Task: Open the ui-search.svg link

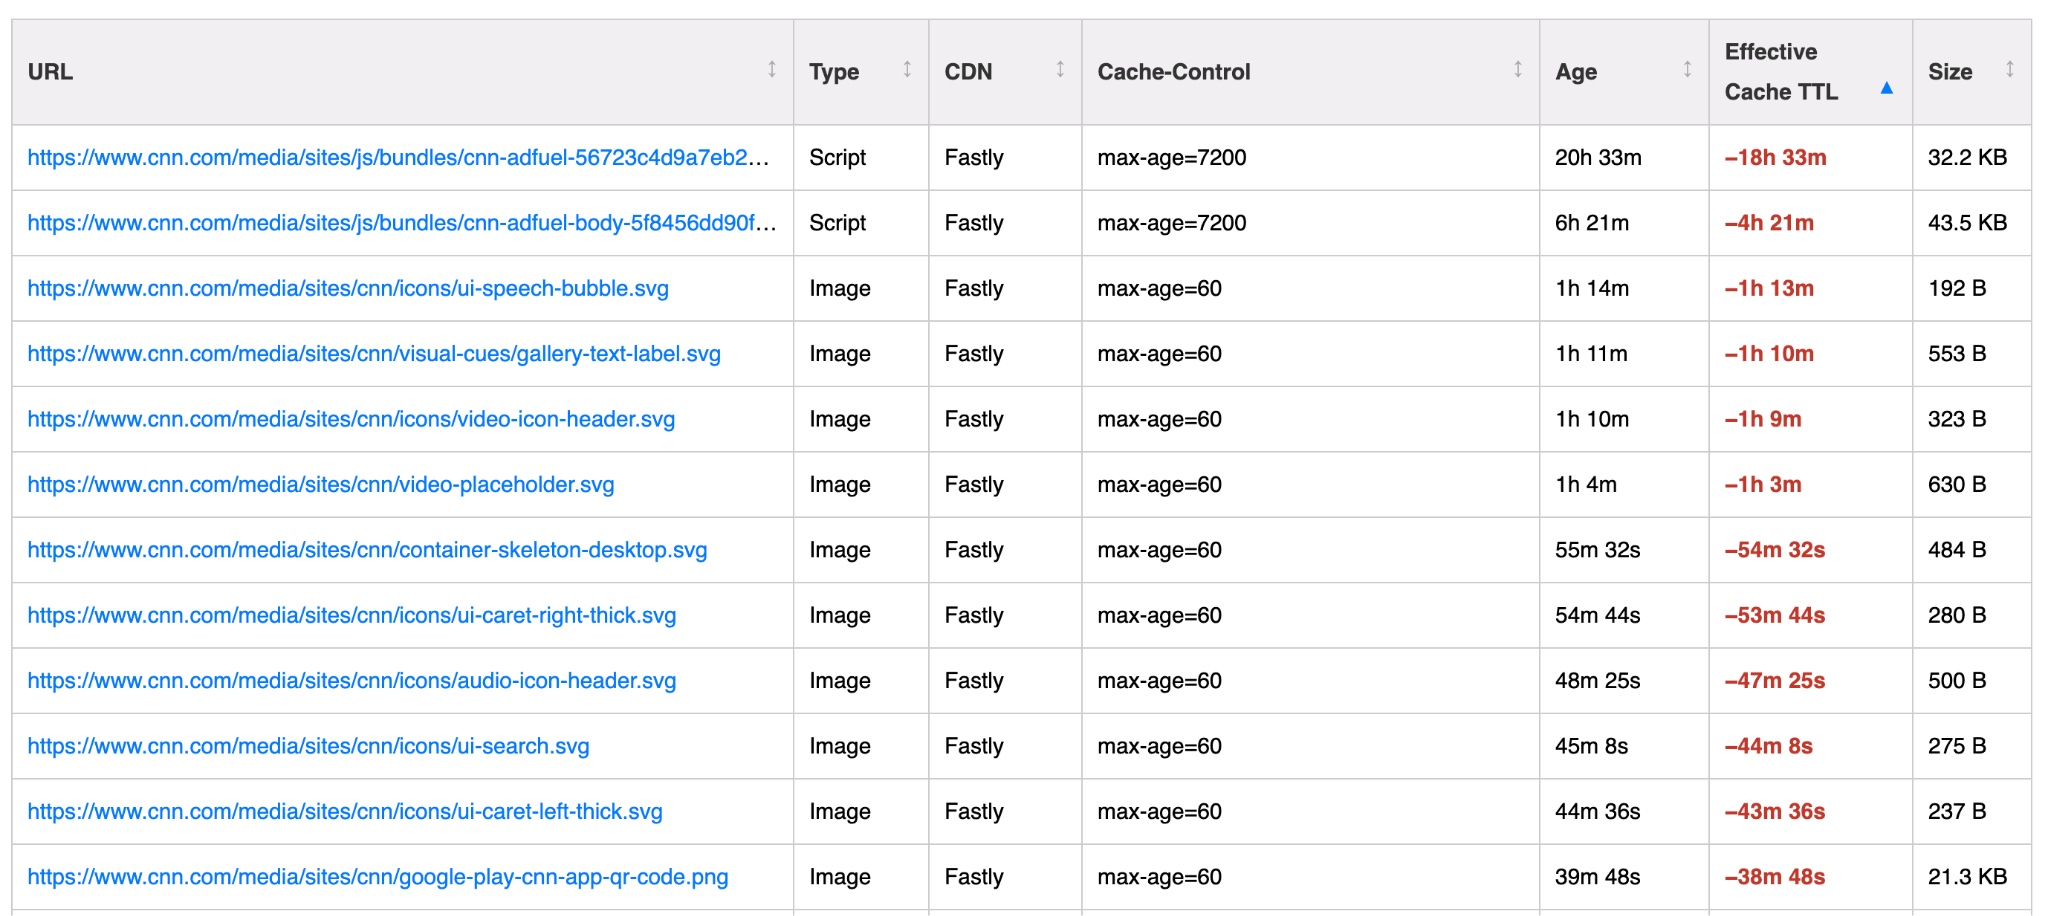Action: pyautogui.click(x=308, y=747)
